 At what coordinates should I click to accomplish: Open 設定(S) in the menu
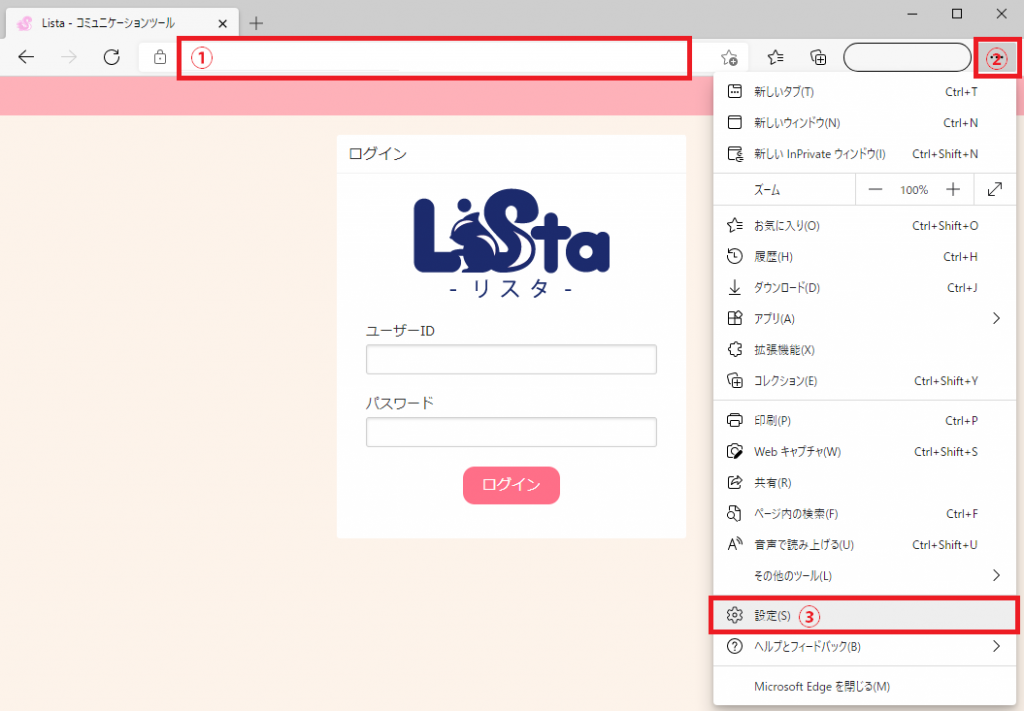[864, 615]
